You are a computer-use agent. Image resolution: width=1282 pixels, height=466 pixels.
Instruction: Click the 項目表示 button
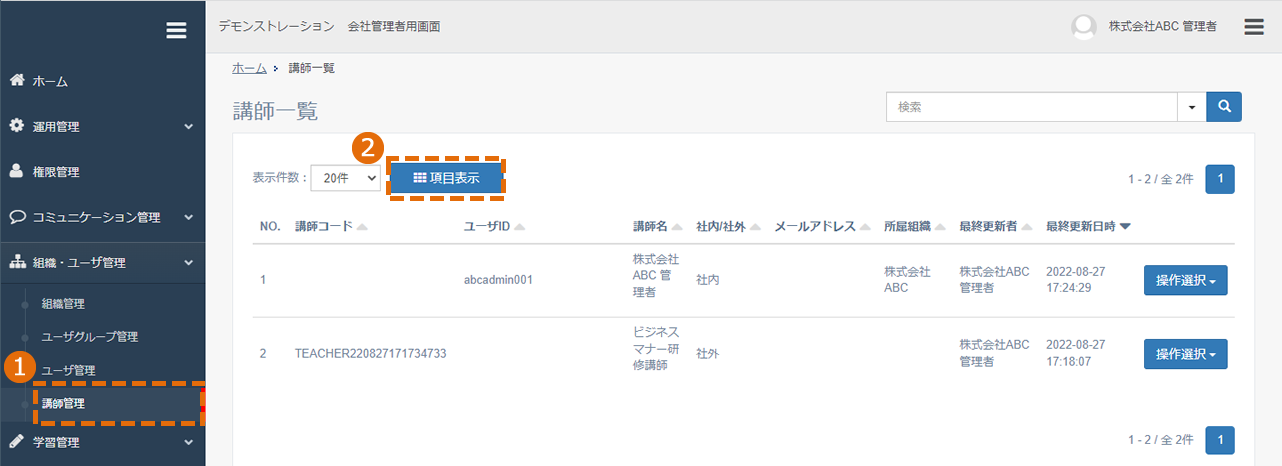pyautogui.click(x=446, y=178)
